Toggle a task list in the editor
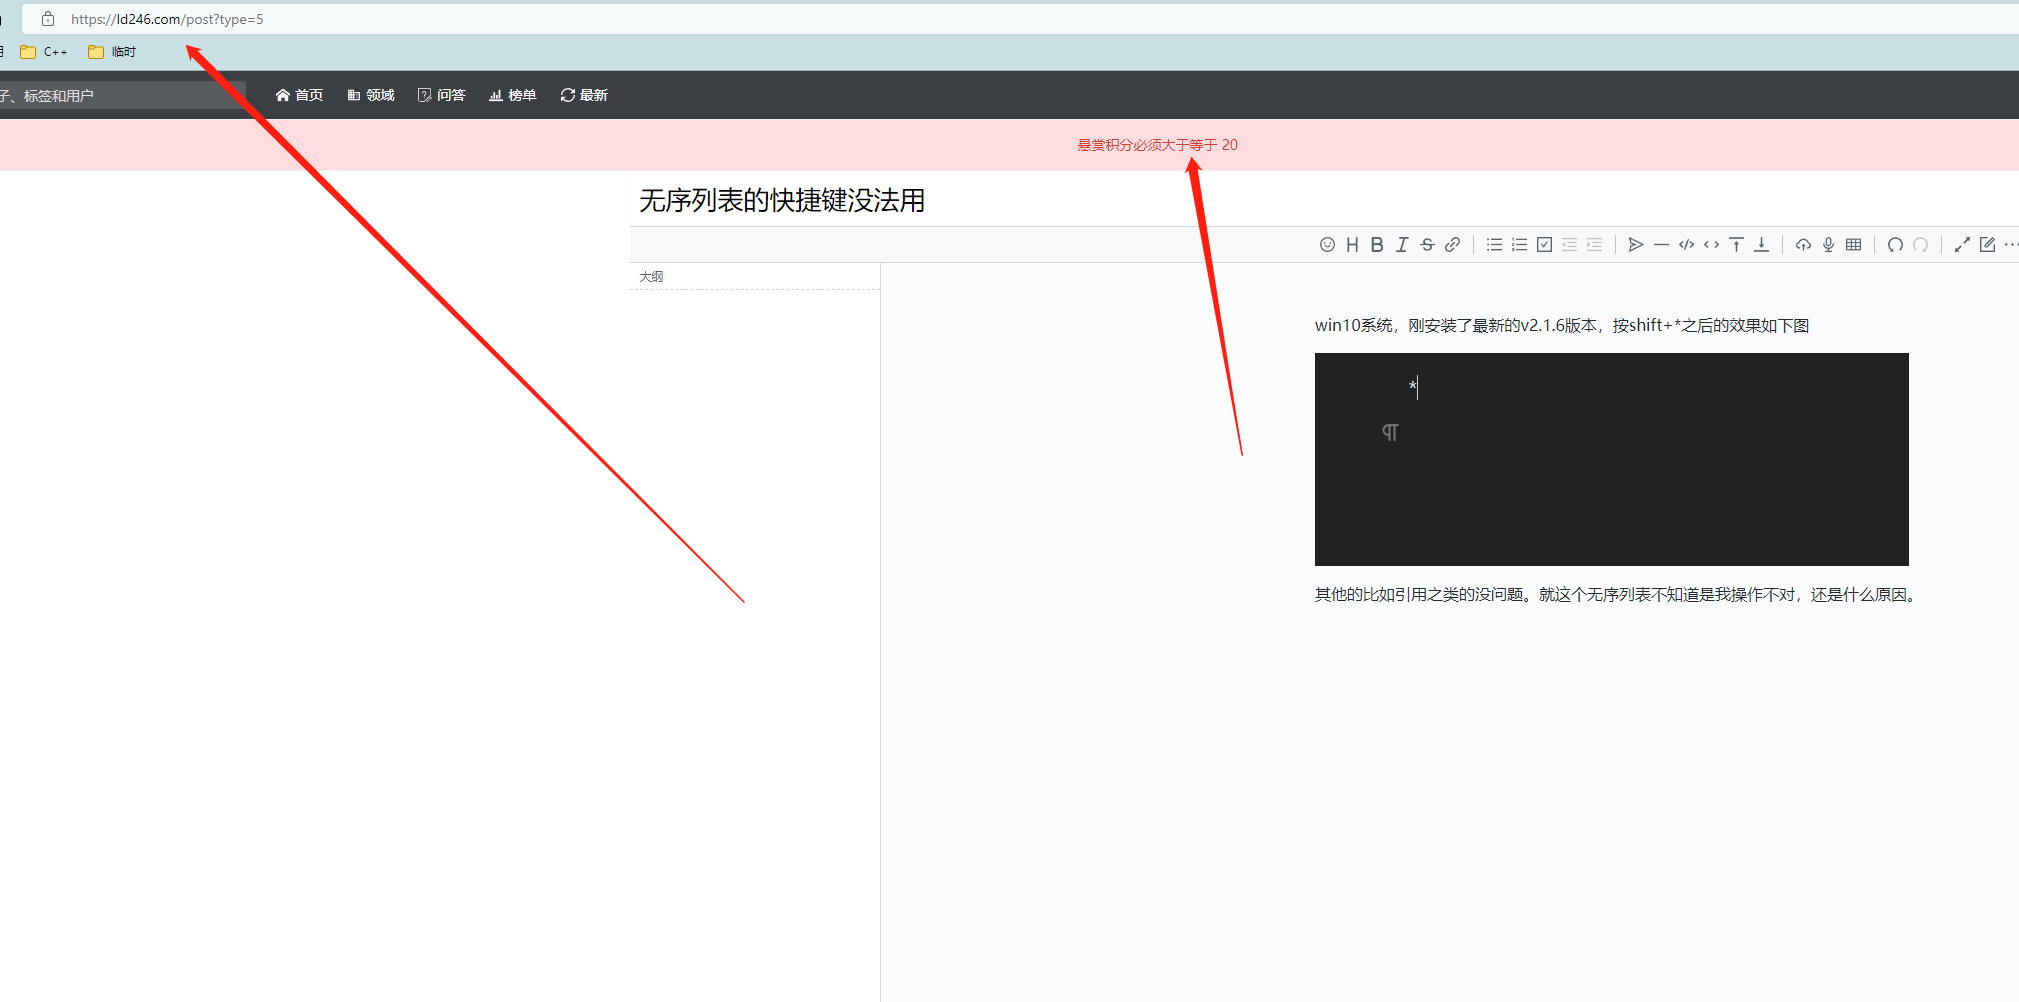2019x1002 pixels. 1544,244
